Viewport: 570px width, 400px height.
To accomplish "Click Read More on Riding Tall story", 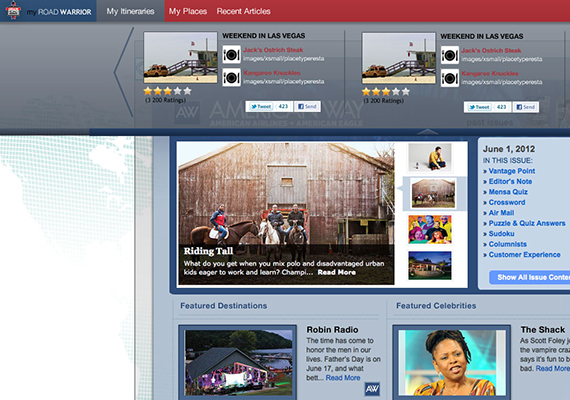I will [x=337, y=272].
